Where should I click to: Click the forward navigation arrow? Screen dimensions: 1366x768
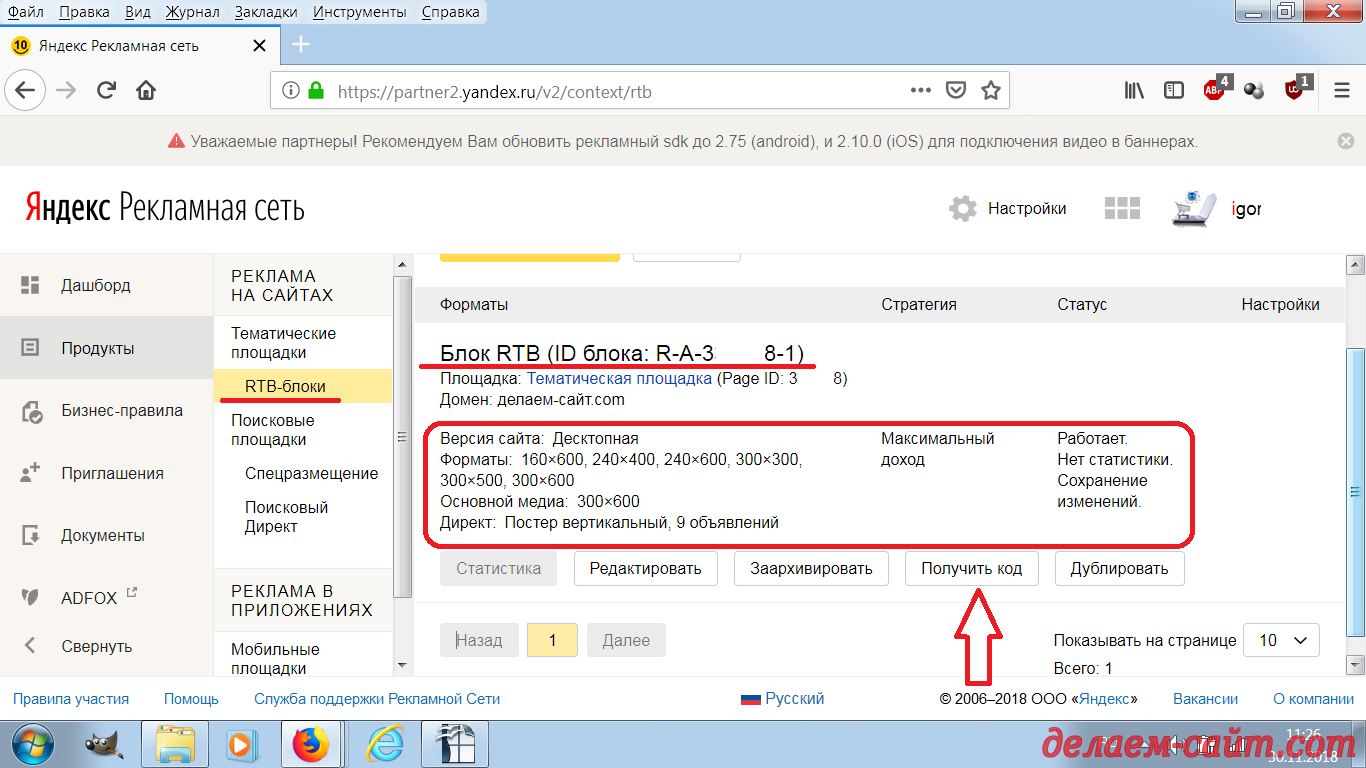[66, 91]
